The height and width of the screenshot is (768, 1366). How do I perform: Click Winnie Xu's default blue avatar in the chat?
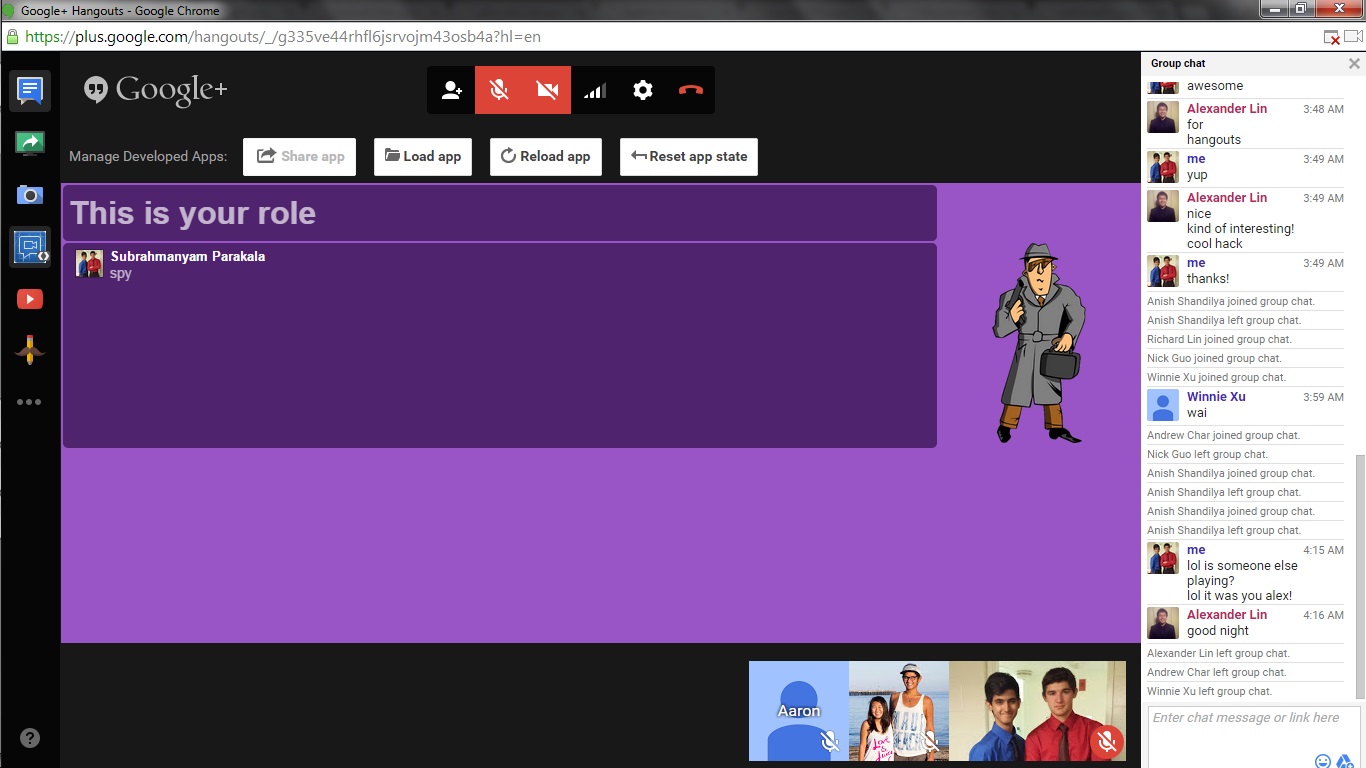(1163, 405)
